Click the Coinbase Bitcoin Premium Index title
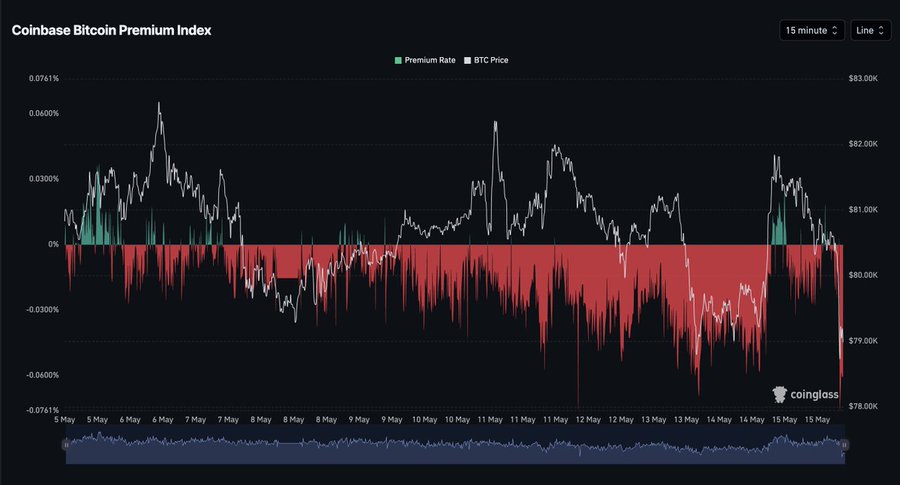Screen dimensions: 900x485 click(111, 30)
